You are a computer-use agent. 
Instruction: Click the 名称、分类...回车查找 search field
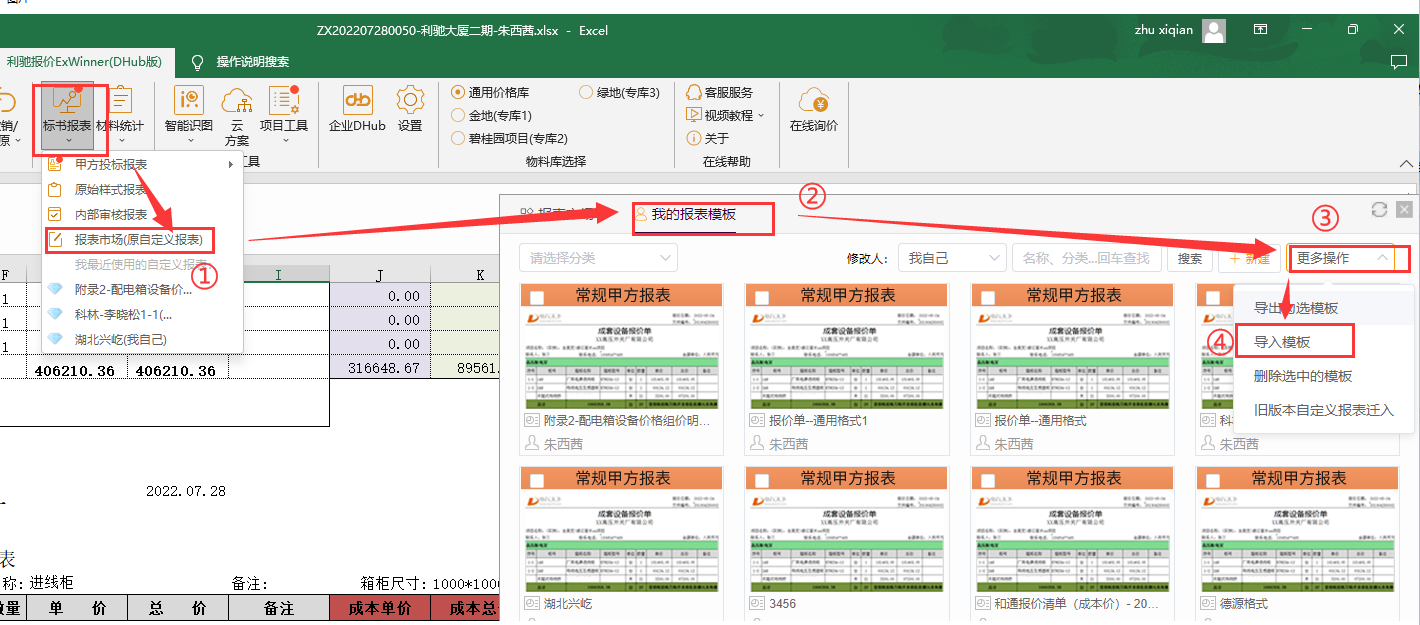[x=1086, y=258]
